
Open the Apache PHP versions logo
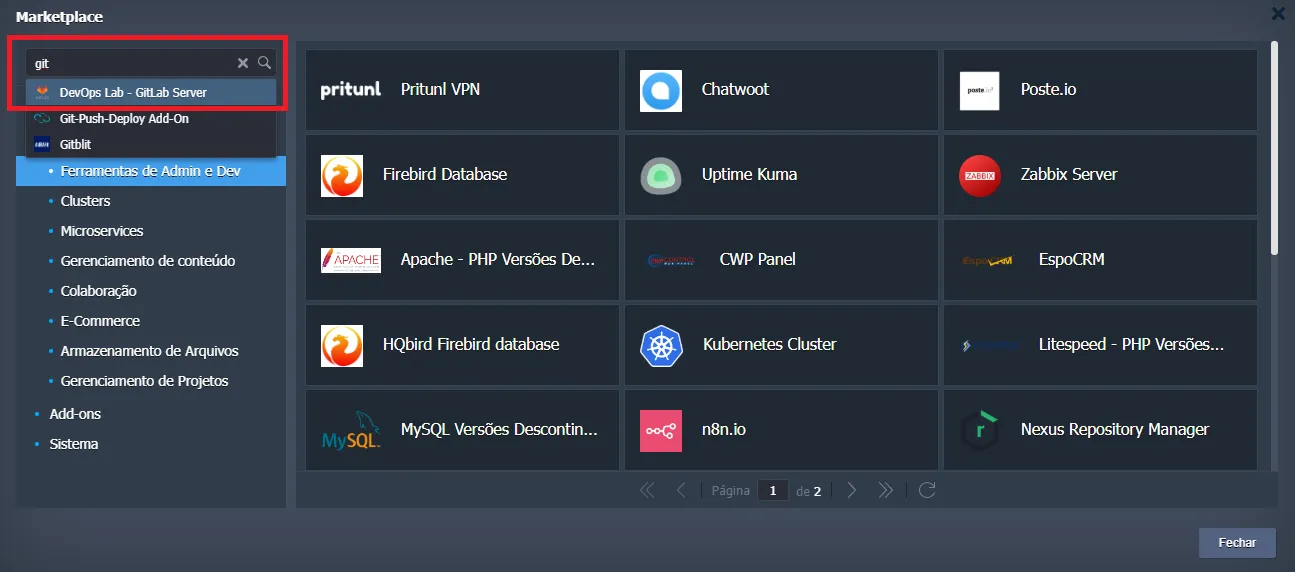click(351, 260)
